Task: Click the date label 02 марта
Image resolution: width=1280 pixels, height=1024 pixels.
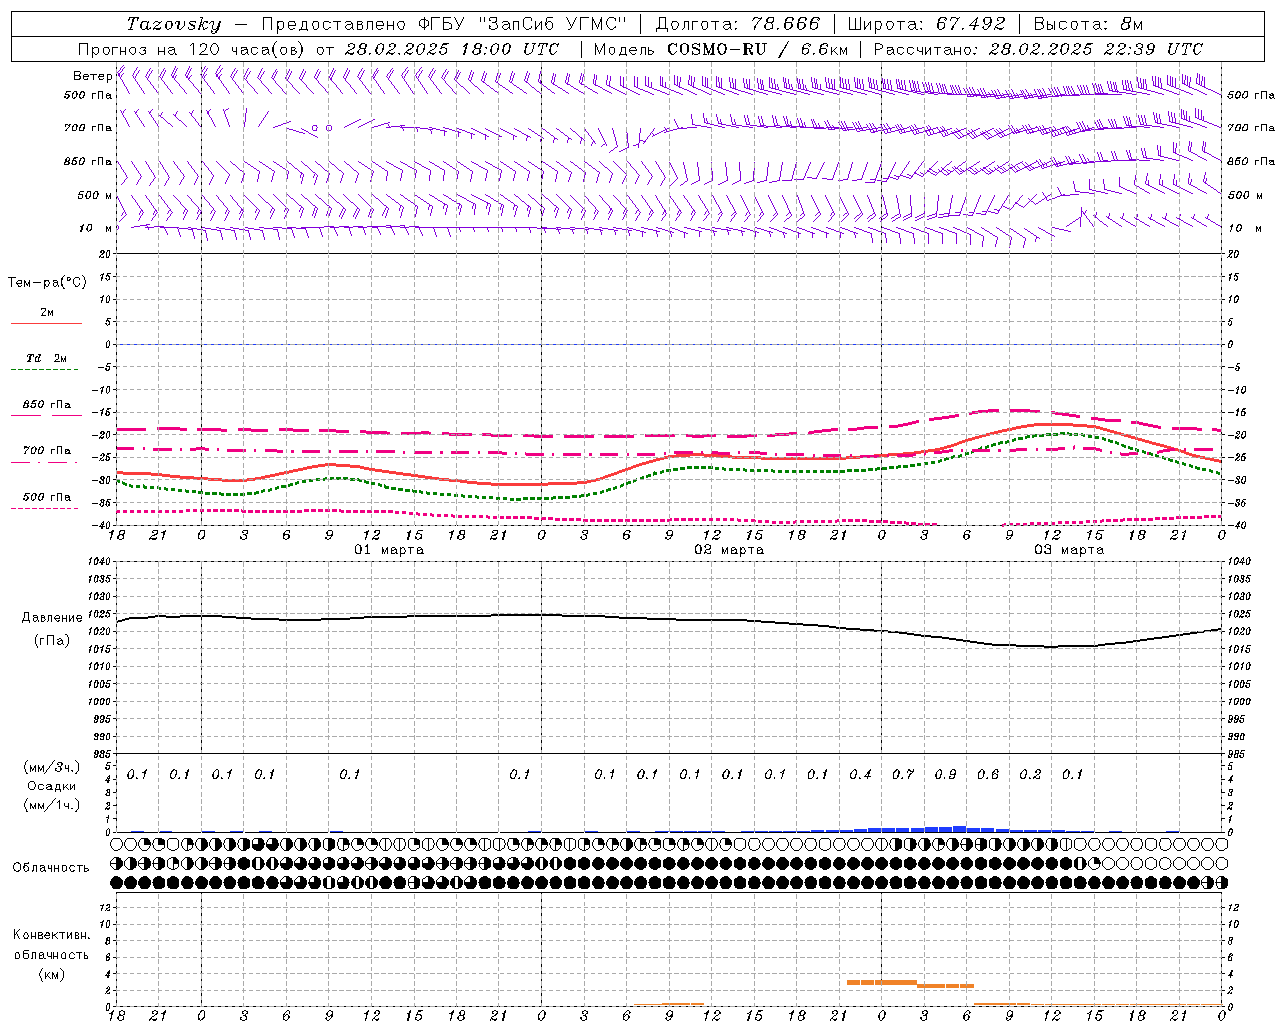Action: [729, 550]
